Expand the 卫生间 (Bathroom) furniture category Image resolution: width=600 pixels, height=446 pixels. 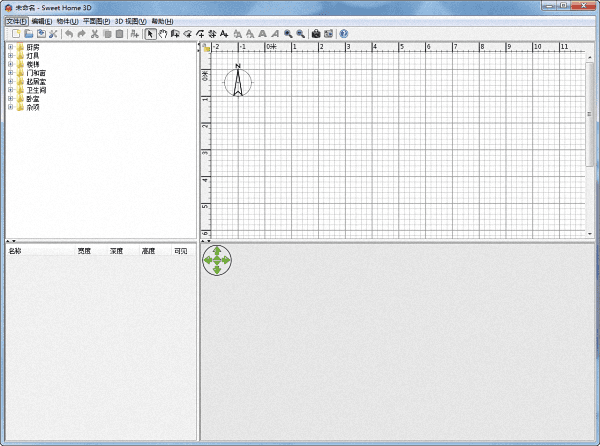click(10, 90)
